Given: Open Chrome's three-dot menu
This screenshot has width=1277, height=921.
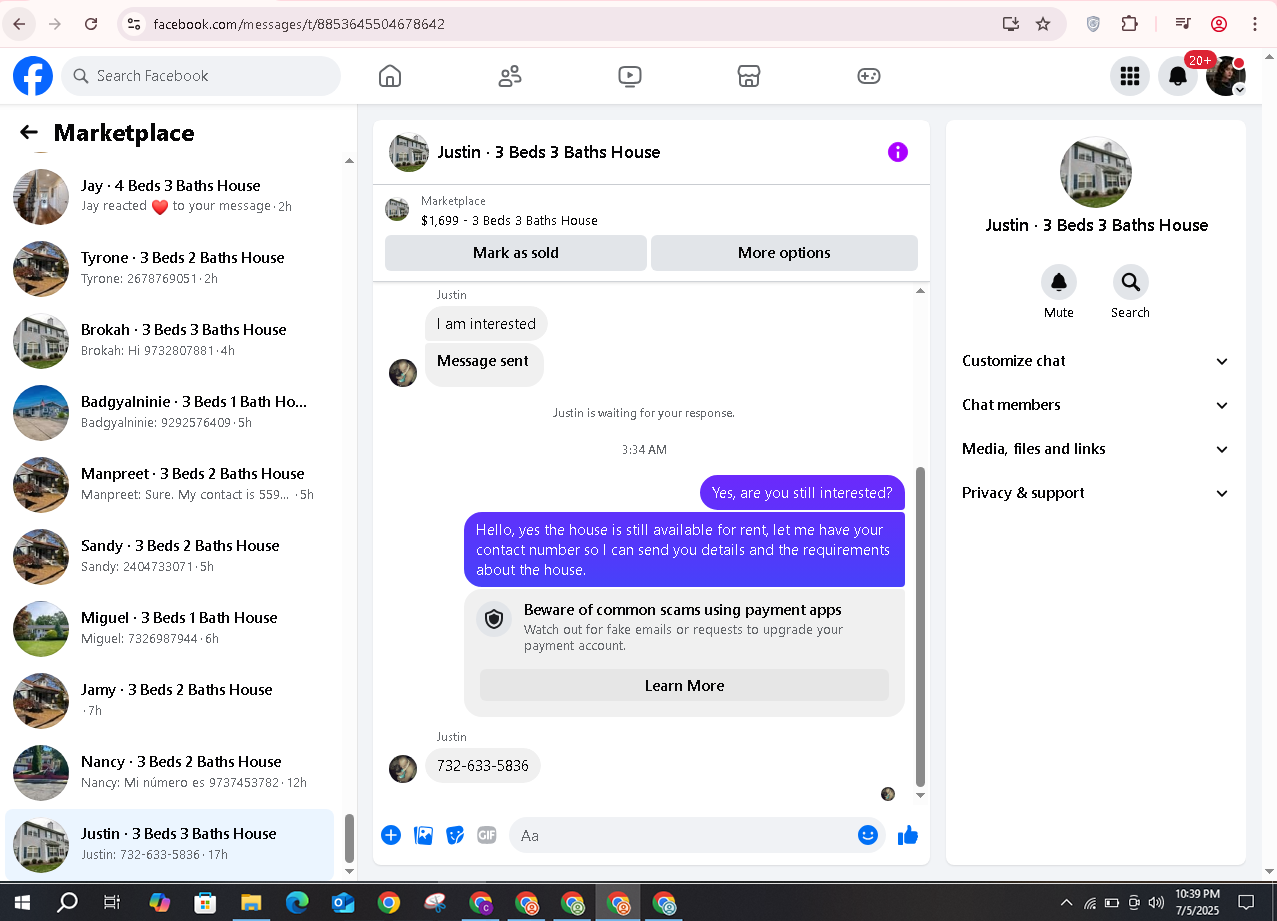Looking at the screenshot, I should point(1255,24).
